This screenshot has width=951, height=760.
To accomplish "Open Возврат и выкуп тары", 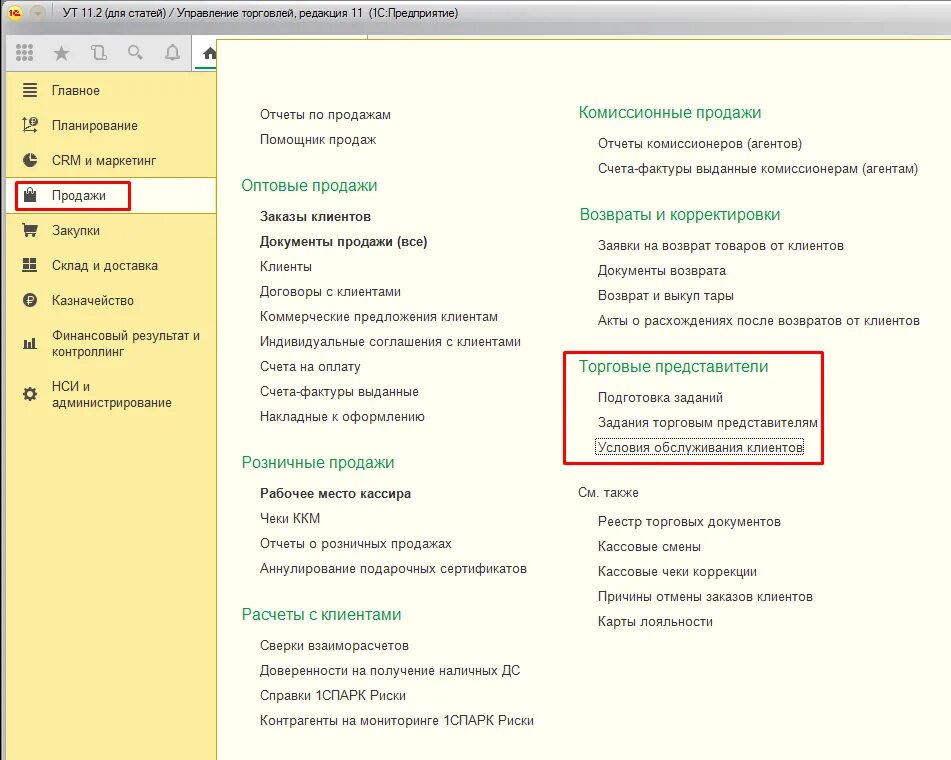I will [665, 295].
